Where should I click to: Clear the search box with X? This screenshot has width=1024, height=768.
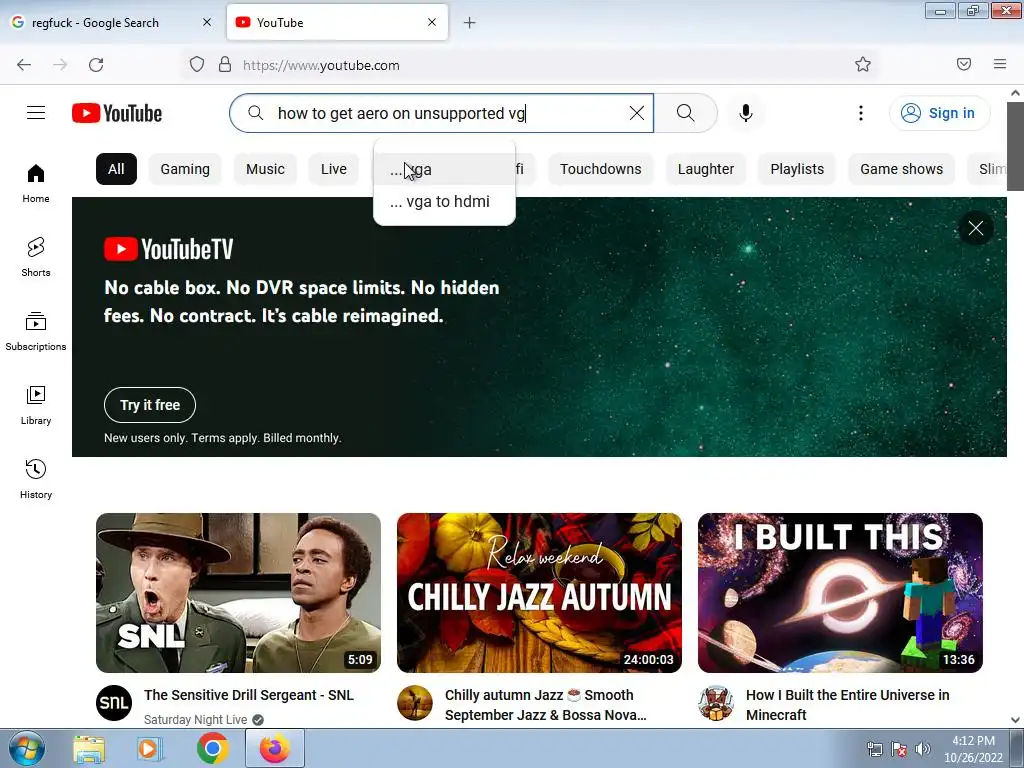[x=637, y=113]
